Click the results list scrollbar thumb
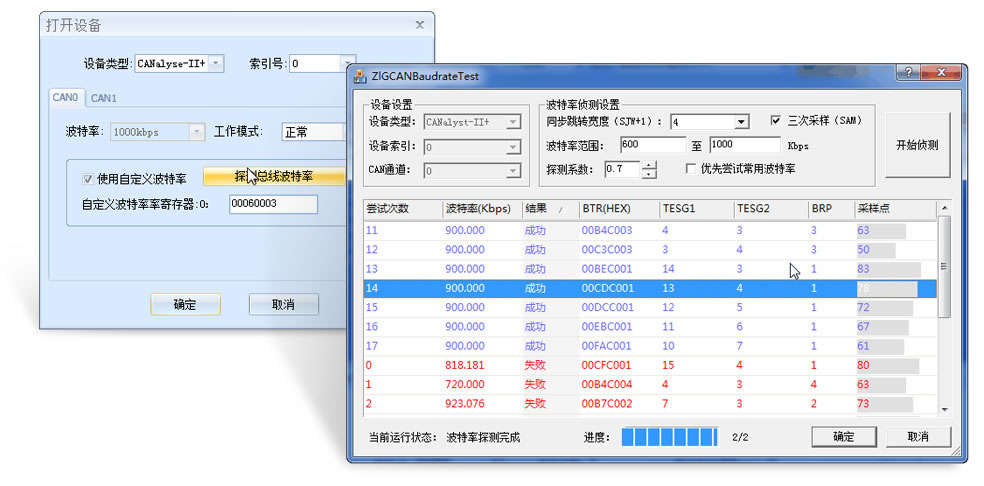 [x=944, y=266]
